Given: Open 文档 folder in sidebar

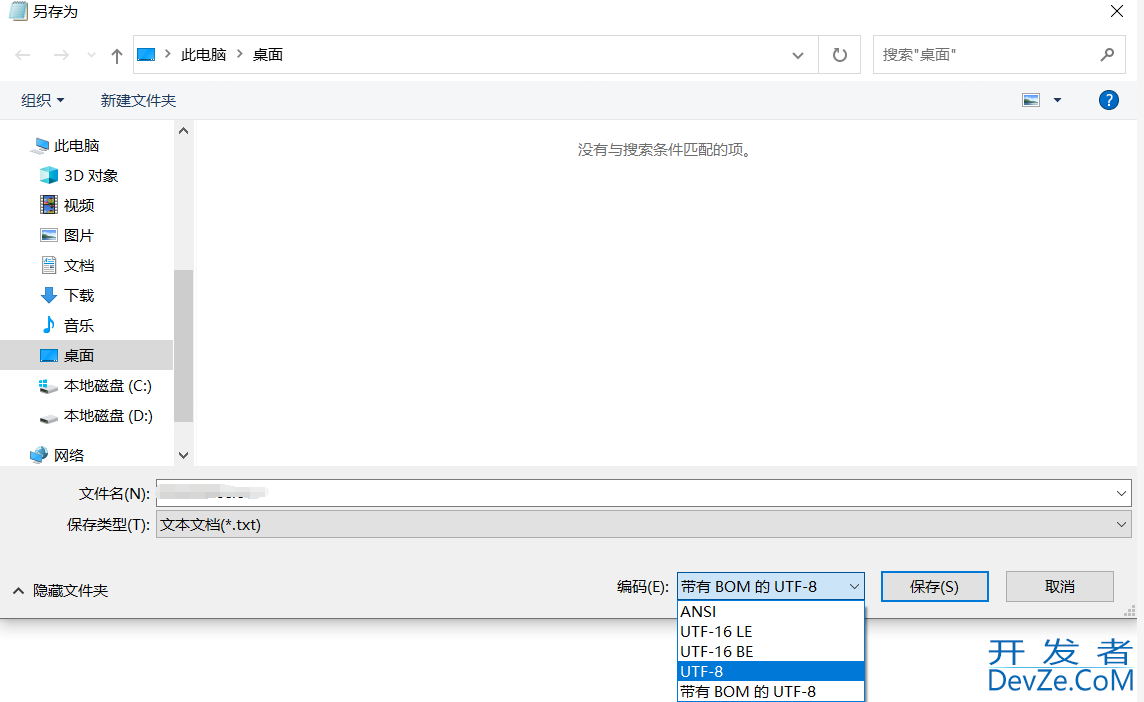Looking at the screenshot, I should click(x=79, y=266).
